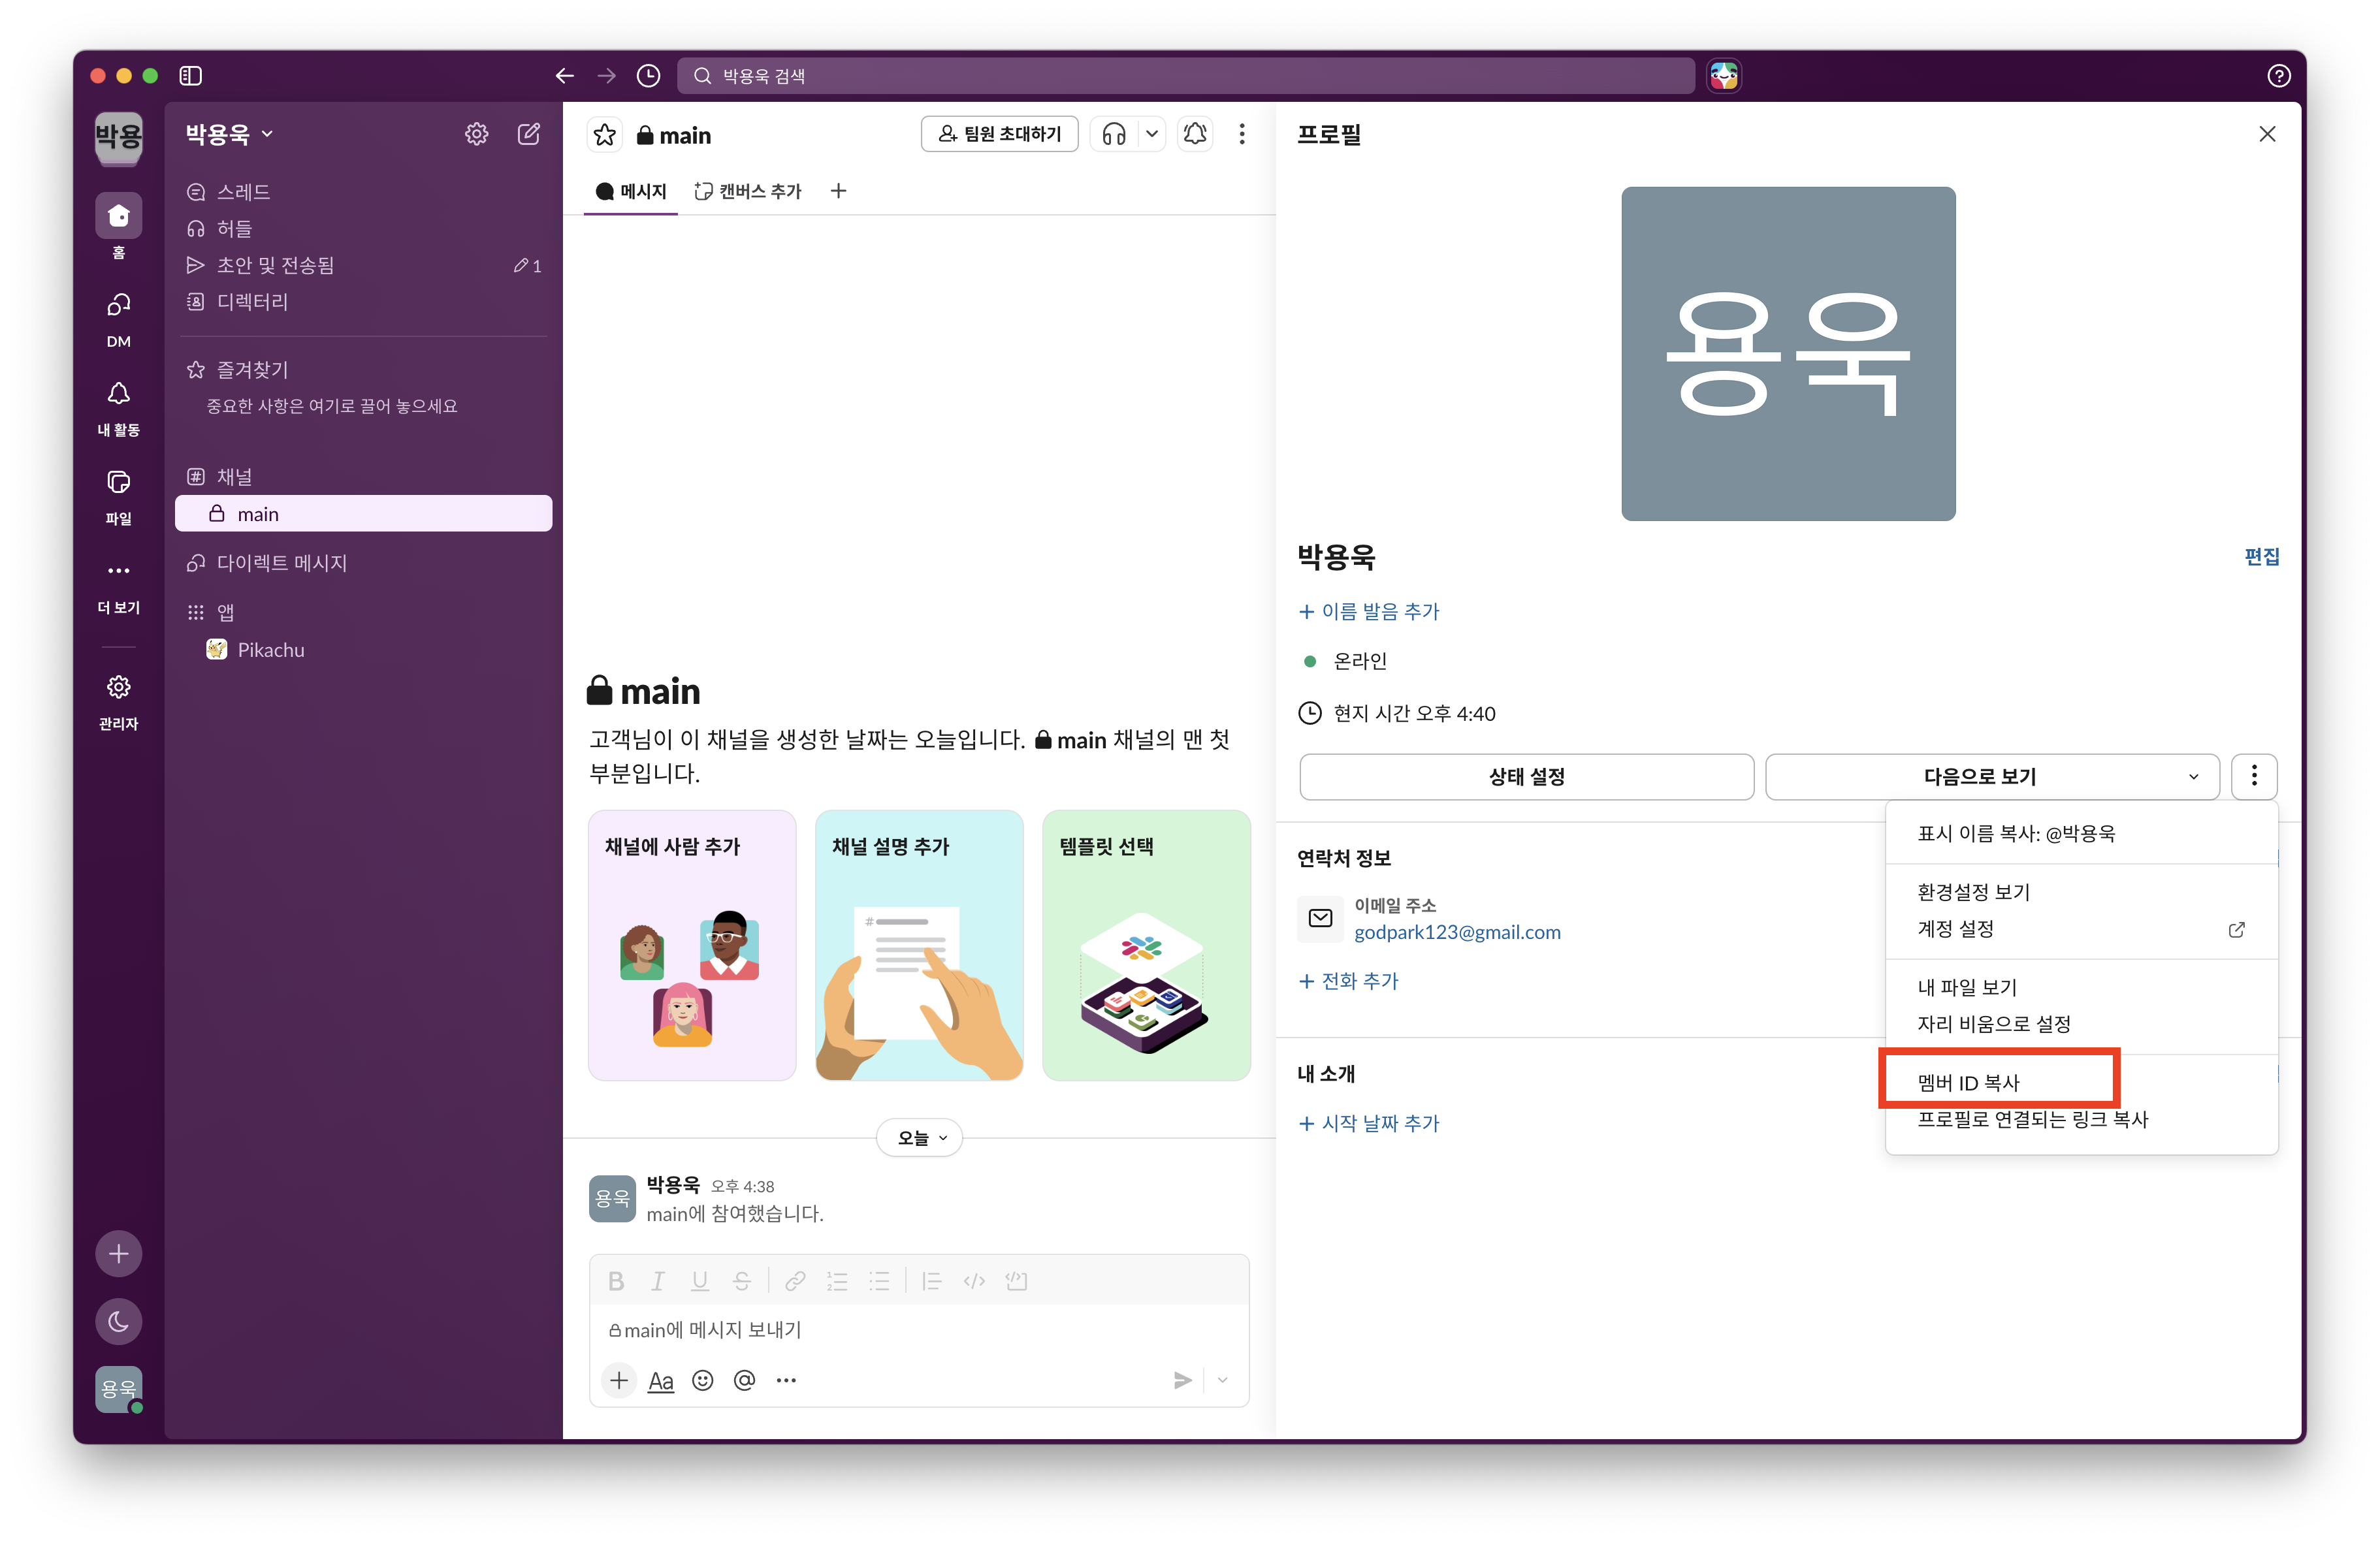Open send options dropdown arrow

click(x=1222, y=1380)
